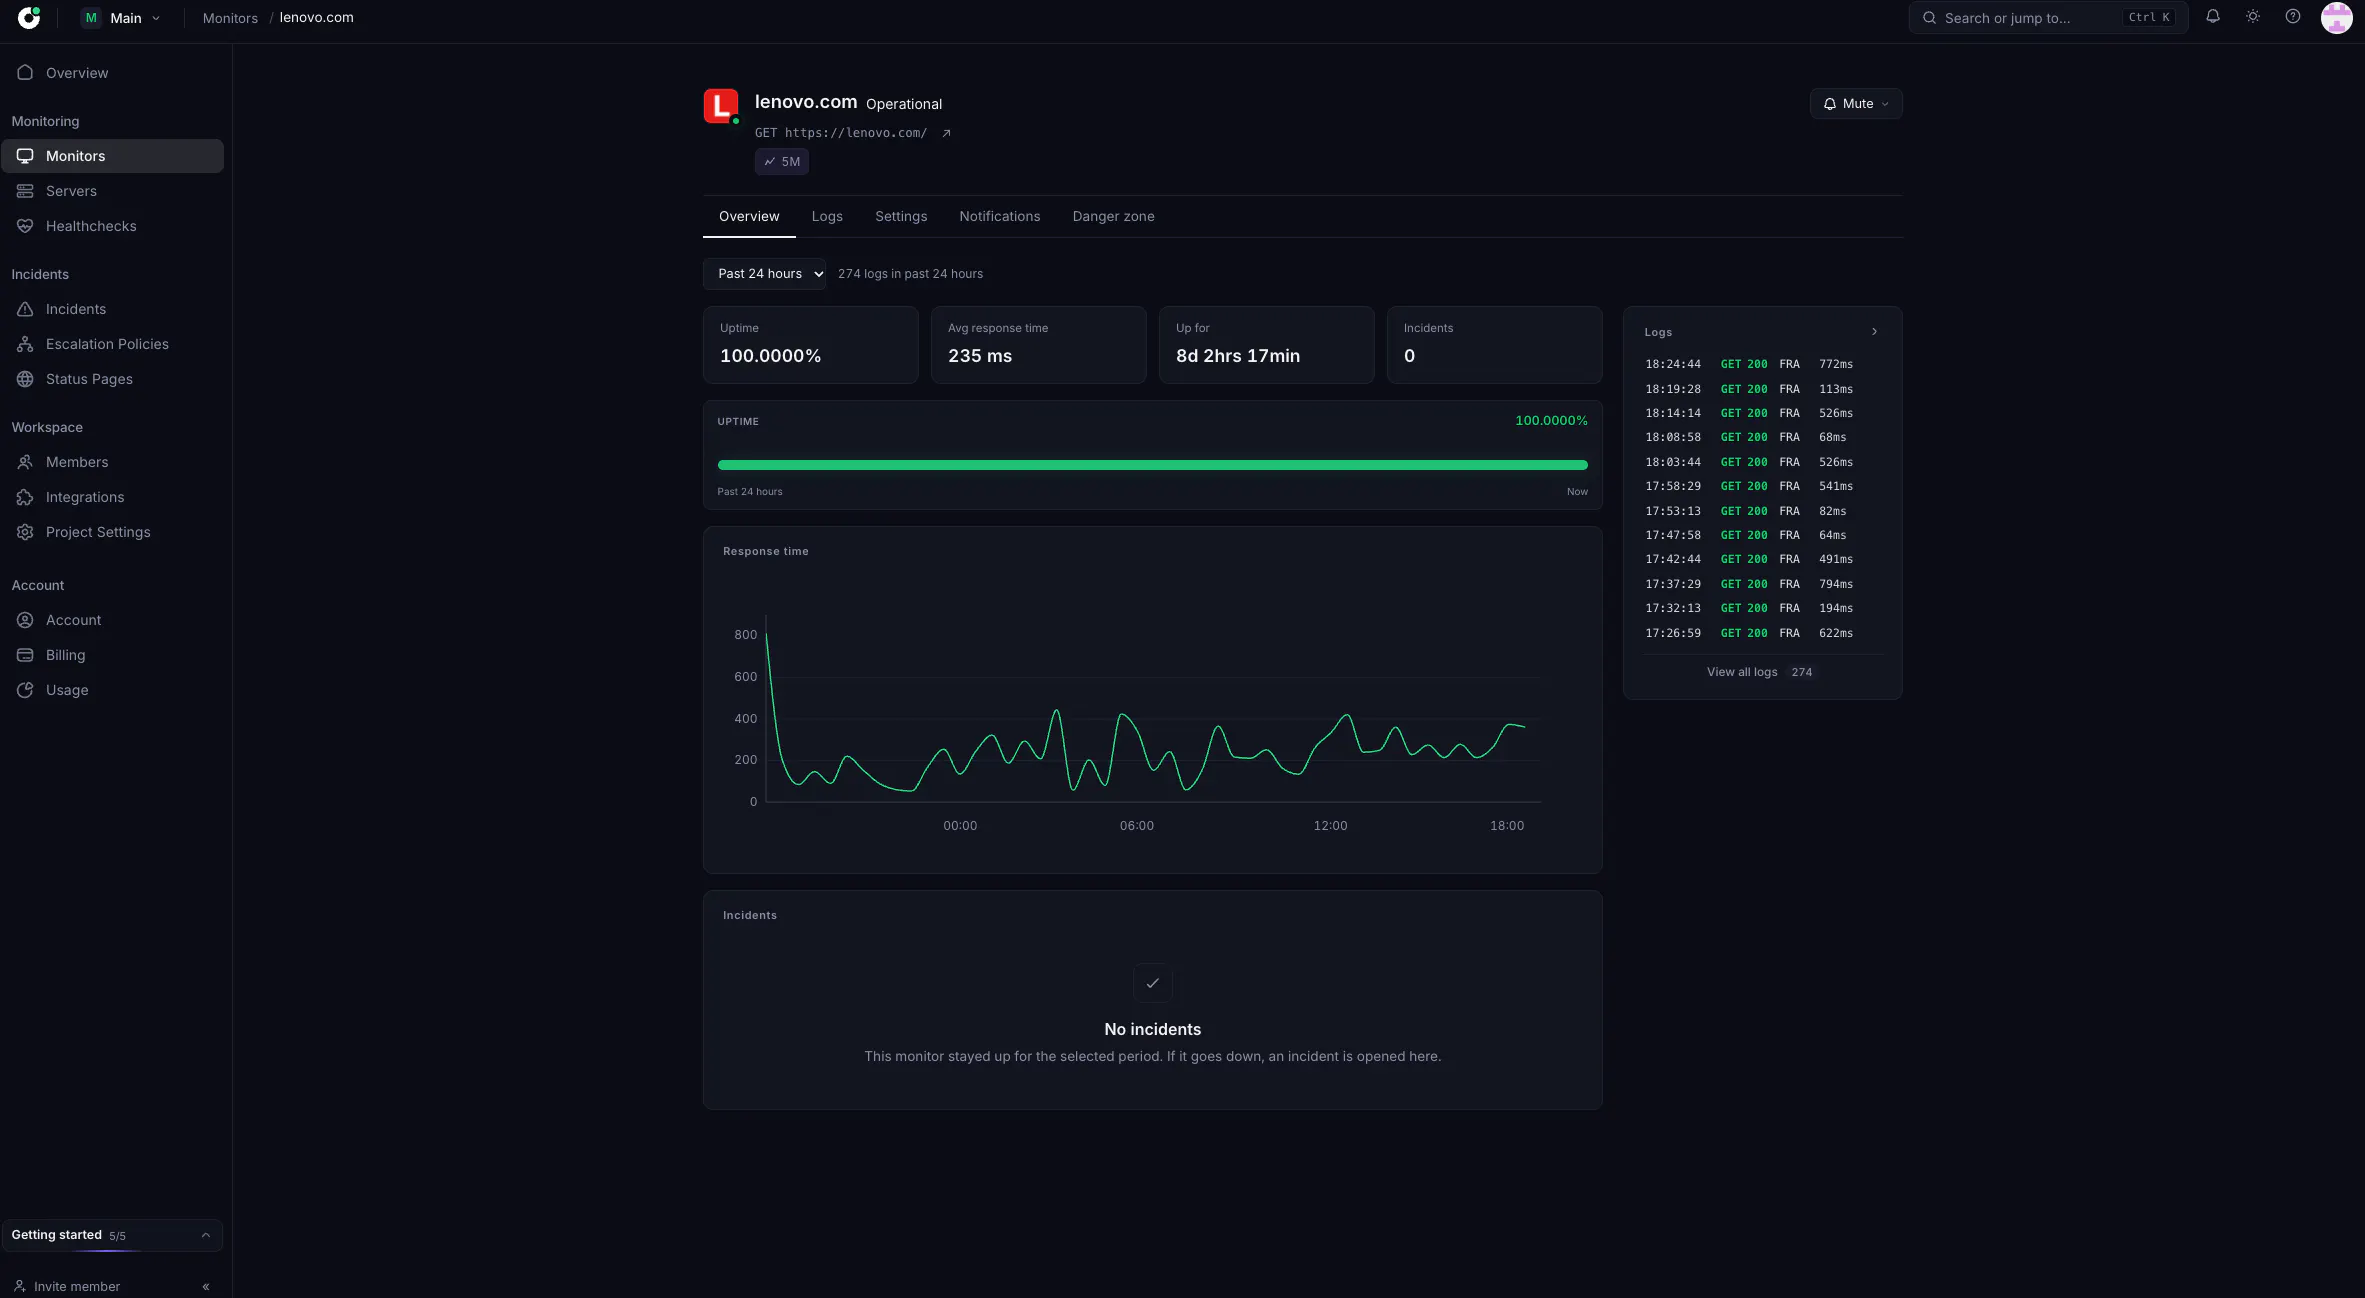
Task: Open Project Settings in the sidebar
Action: coord(112,532)
